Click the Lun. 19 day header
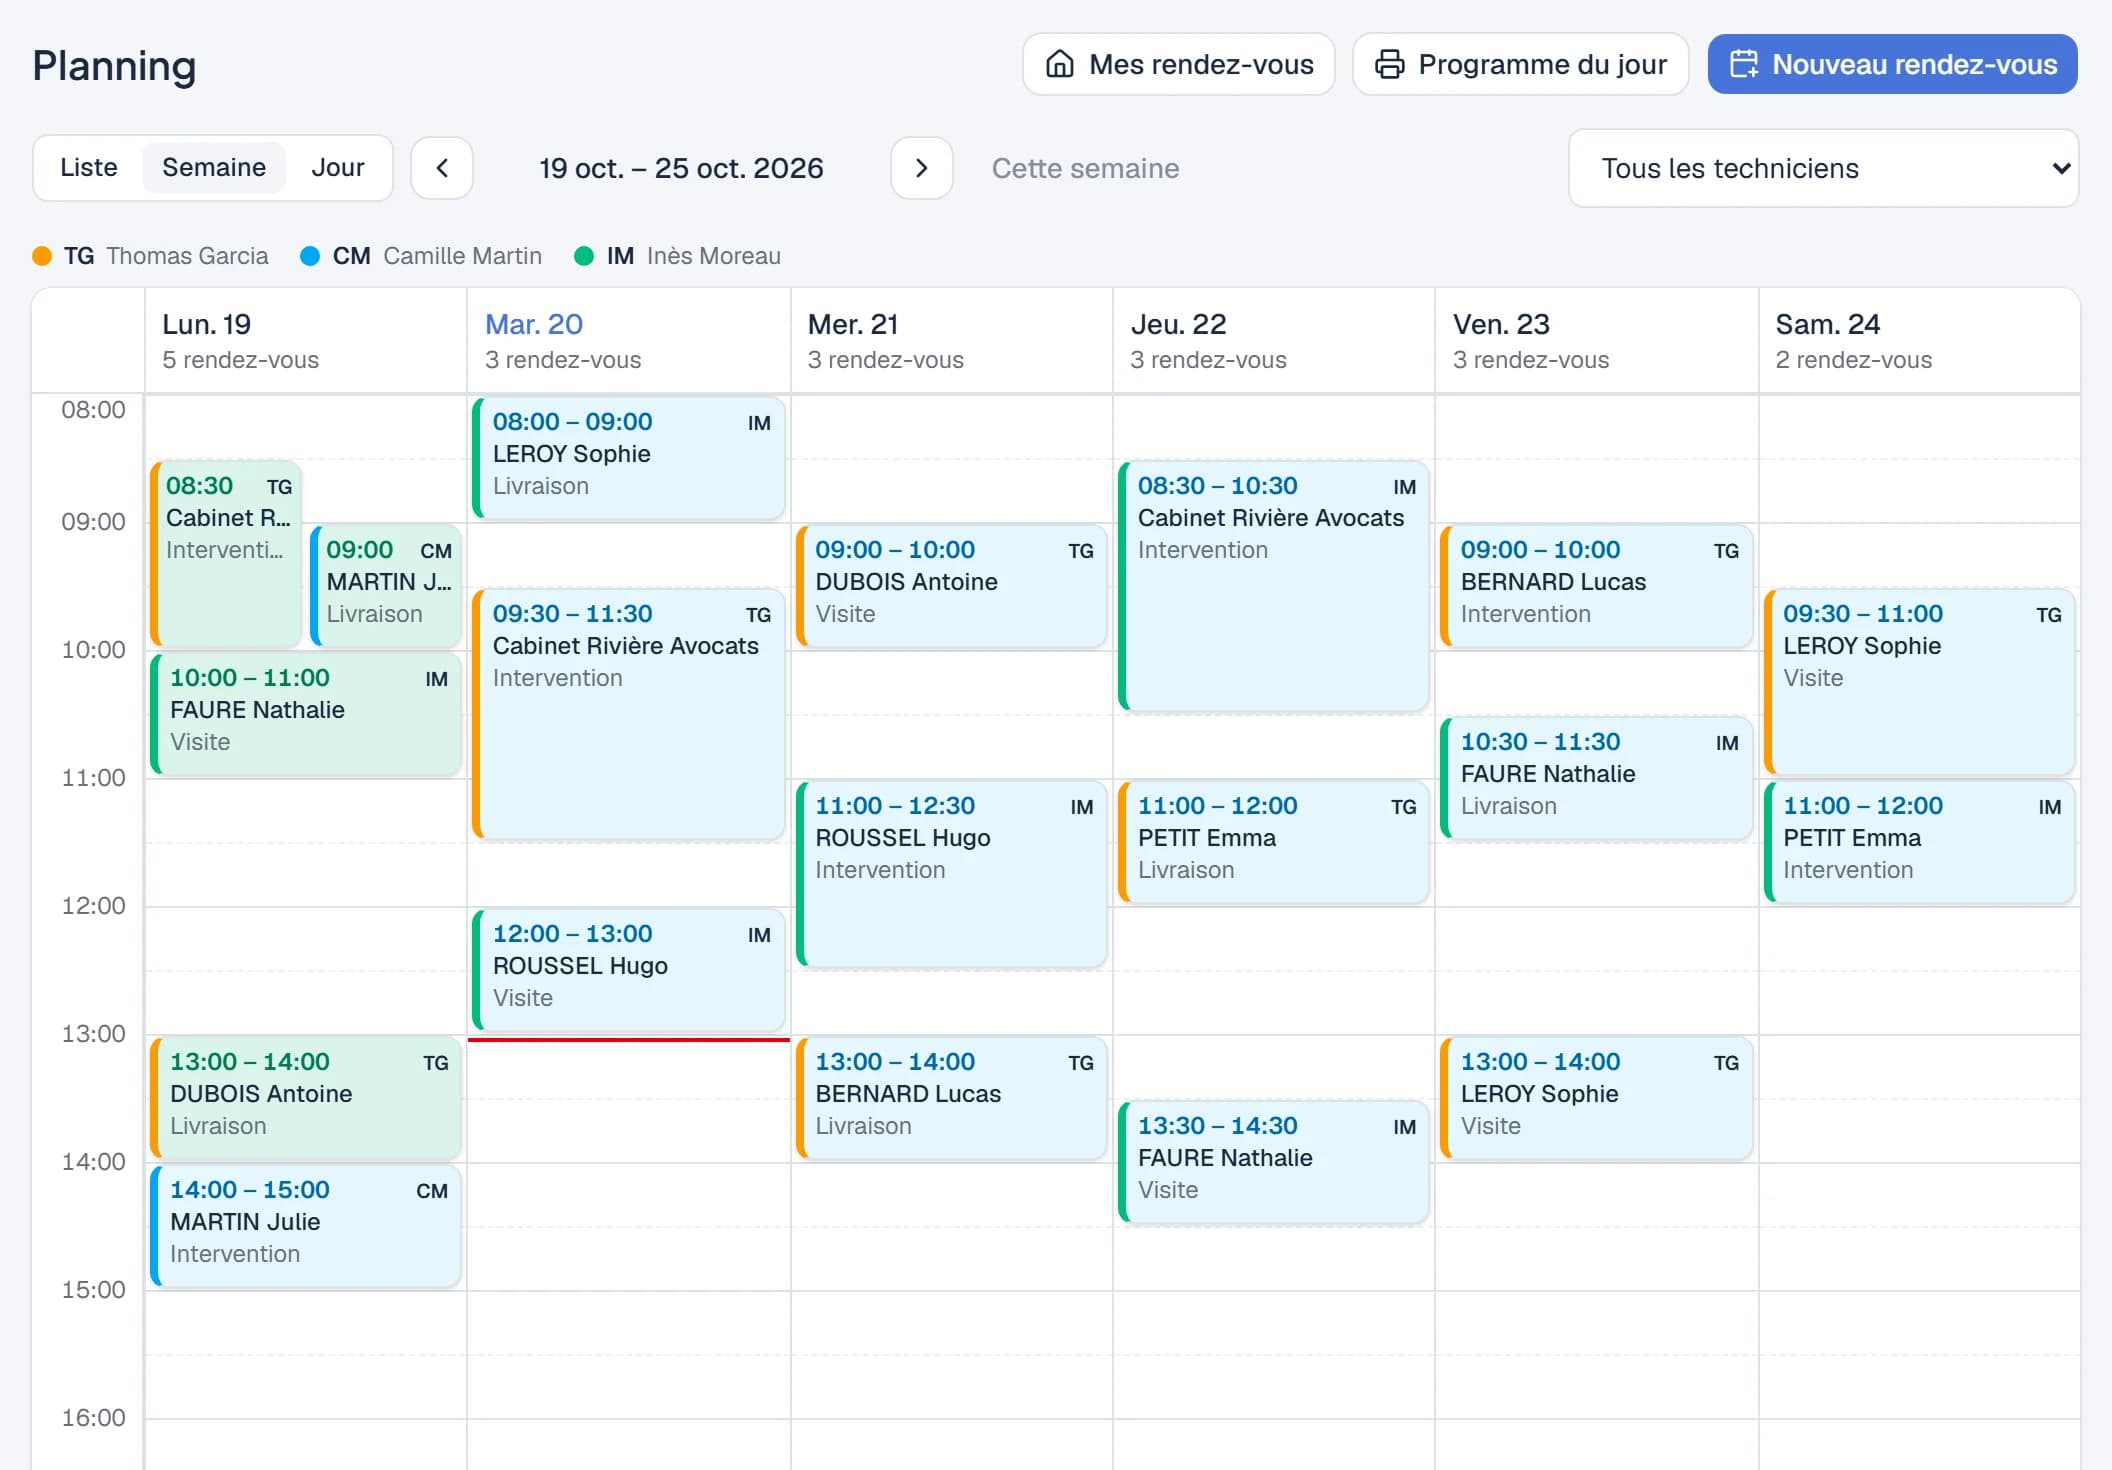Viewport: 2112px width, 1470px height. (x=306, y=340)
